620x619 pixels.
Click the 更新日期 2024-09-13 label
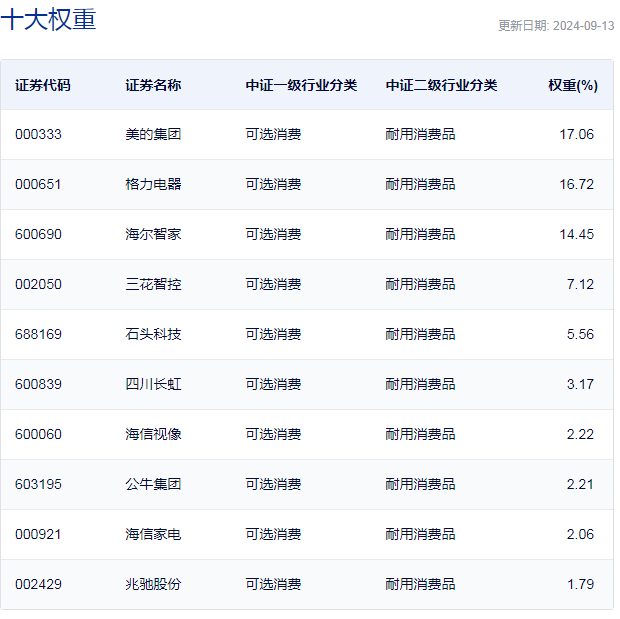coord(556,26)
